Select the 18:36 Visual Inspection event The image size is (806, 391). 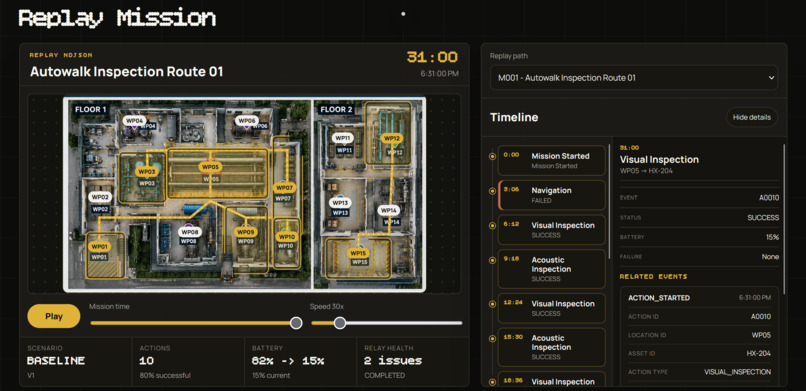(x=552, y=379)
